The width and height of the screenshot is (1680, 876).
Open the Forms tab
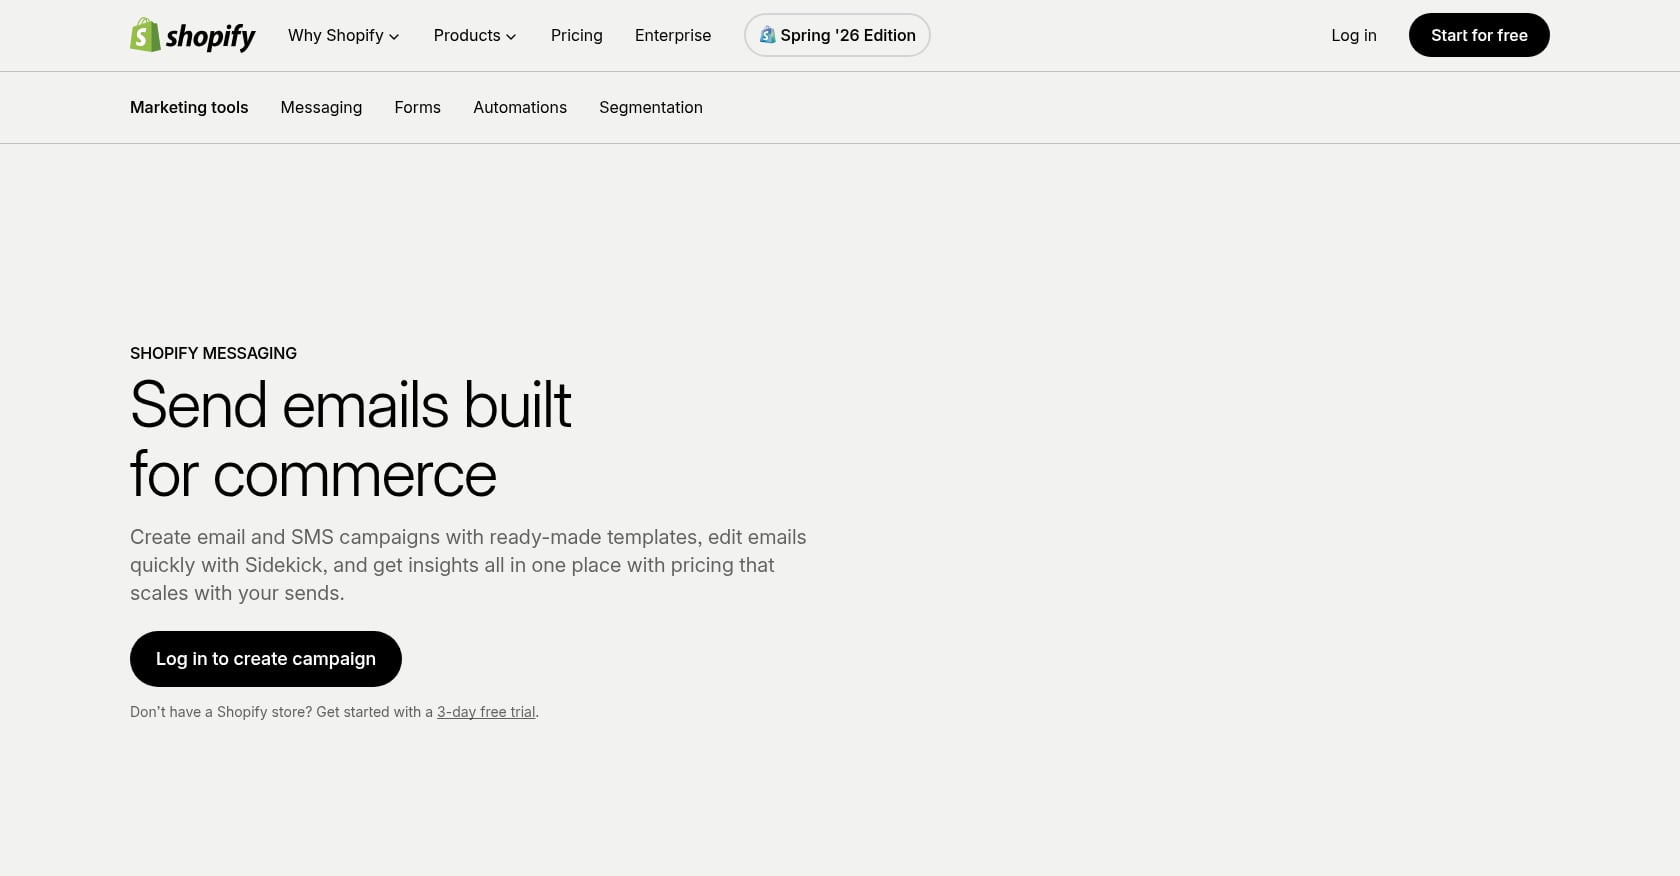coord(418,107)
